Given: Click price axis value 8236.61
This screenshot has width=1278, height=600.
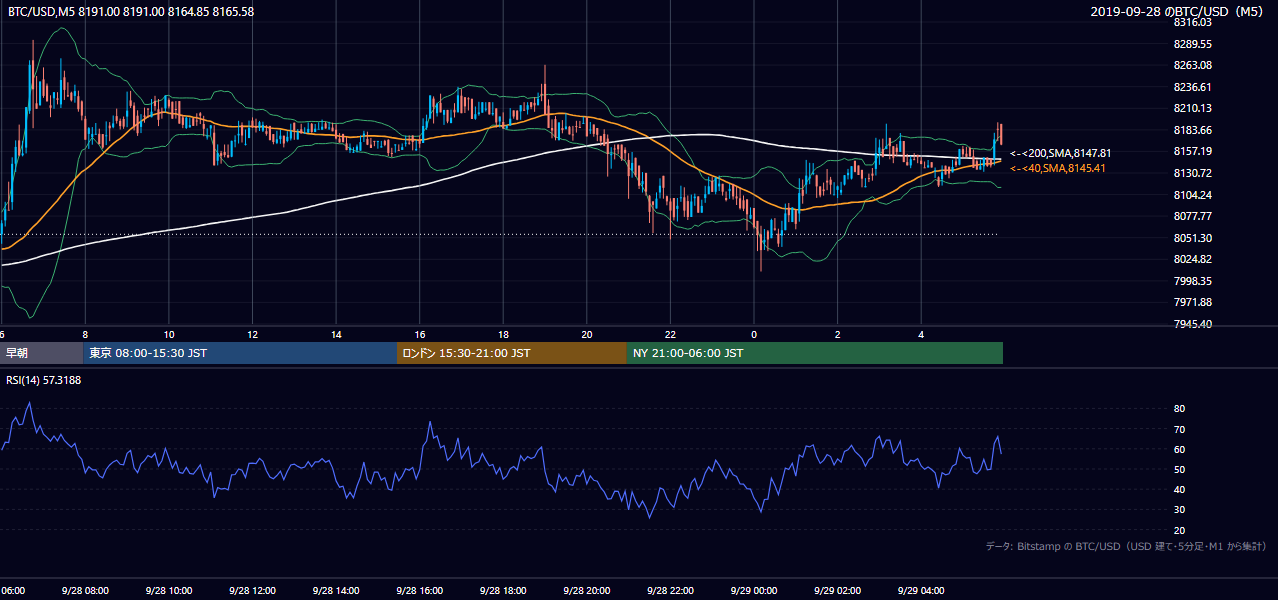Looking at the screenshot, I should (1193, 87).
